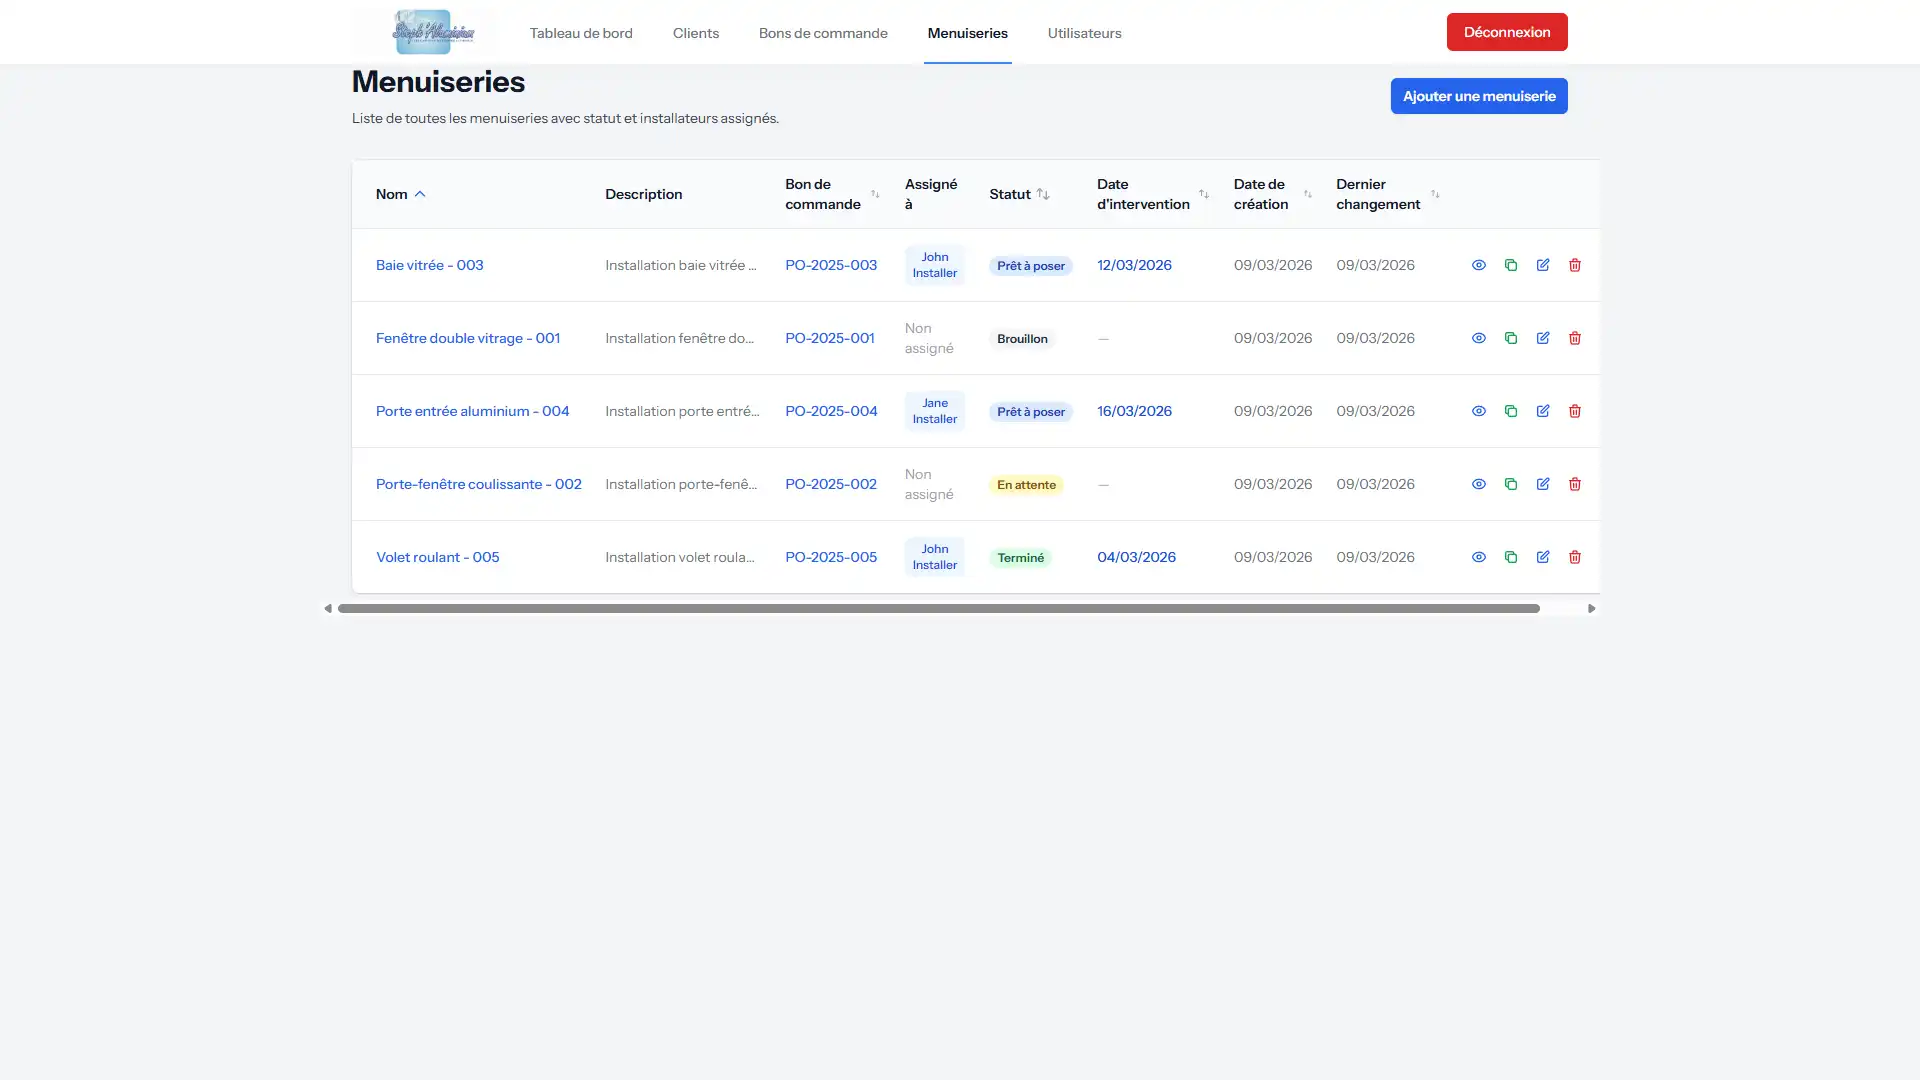Go to the Utilisateurs tab
This screenshot has height=1080, width=1920.
(x=1084, y=33)
